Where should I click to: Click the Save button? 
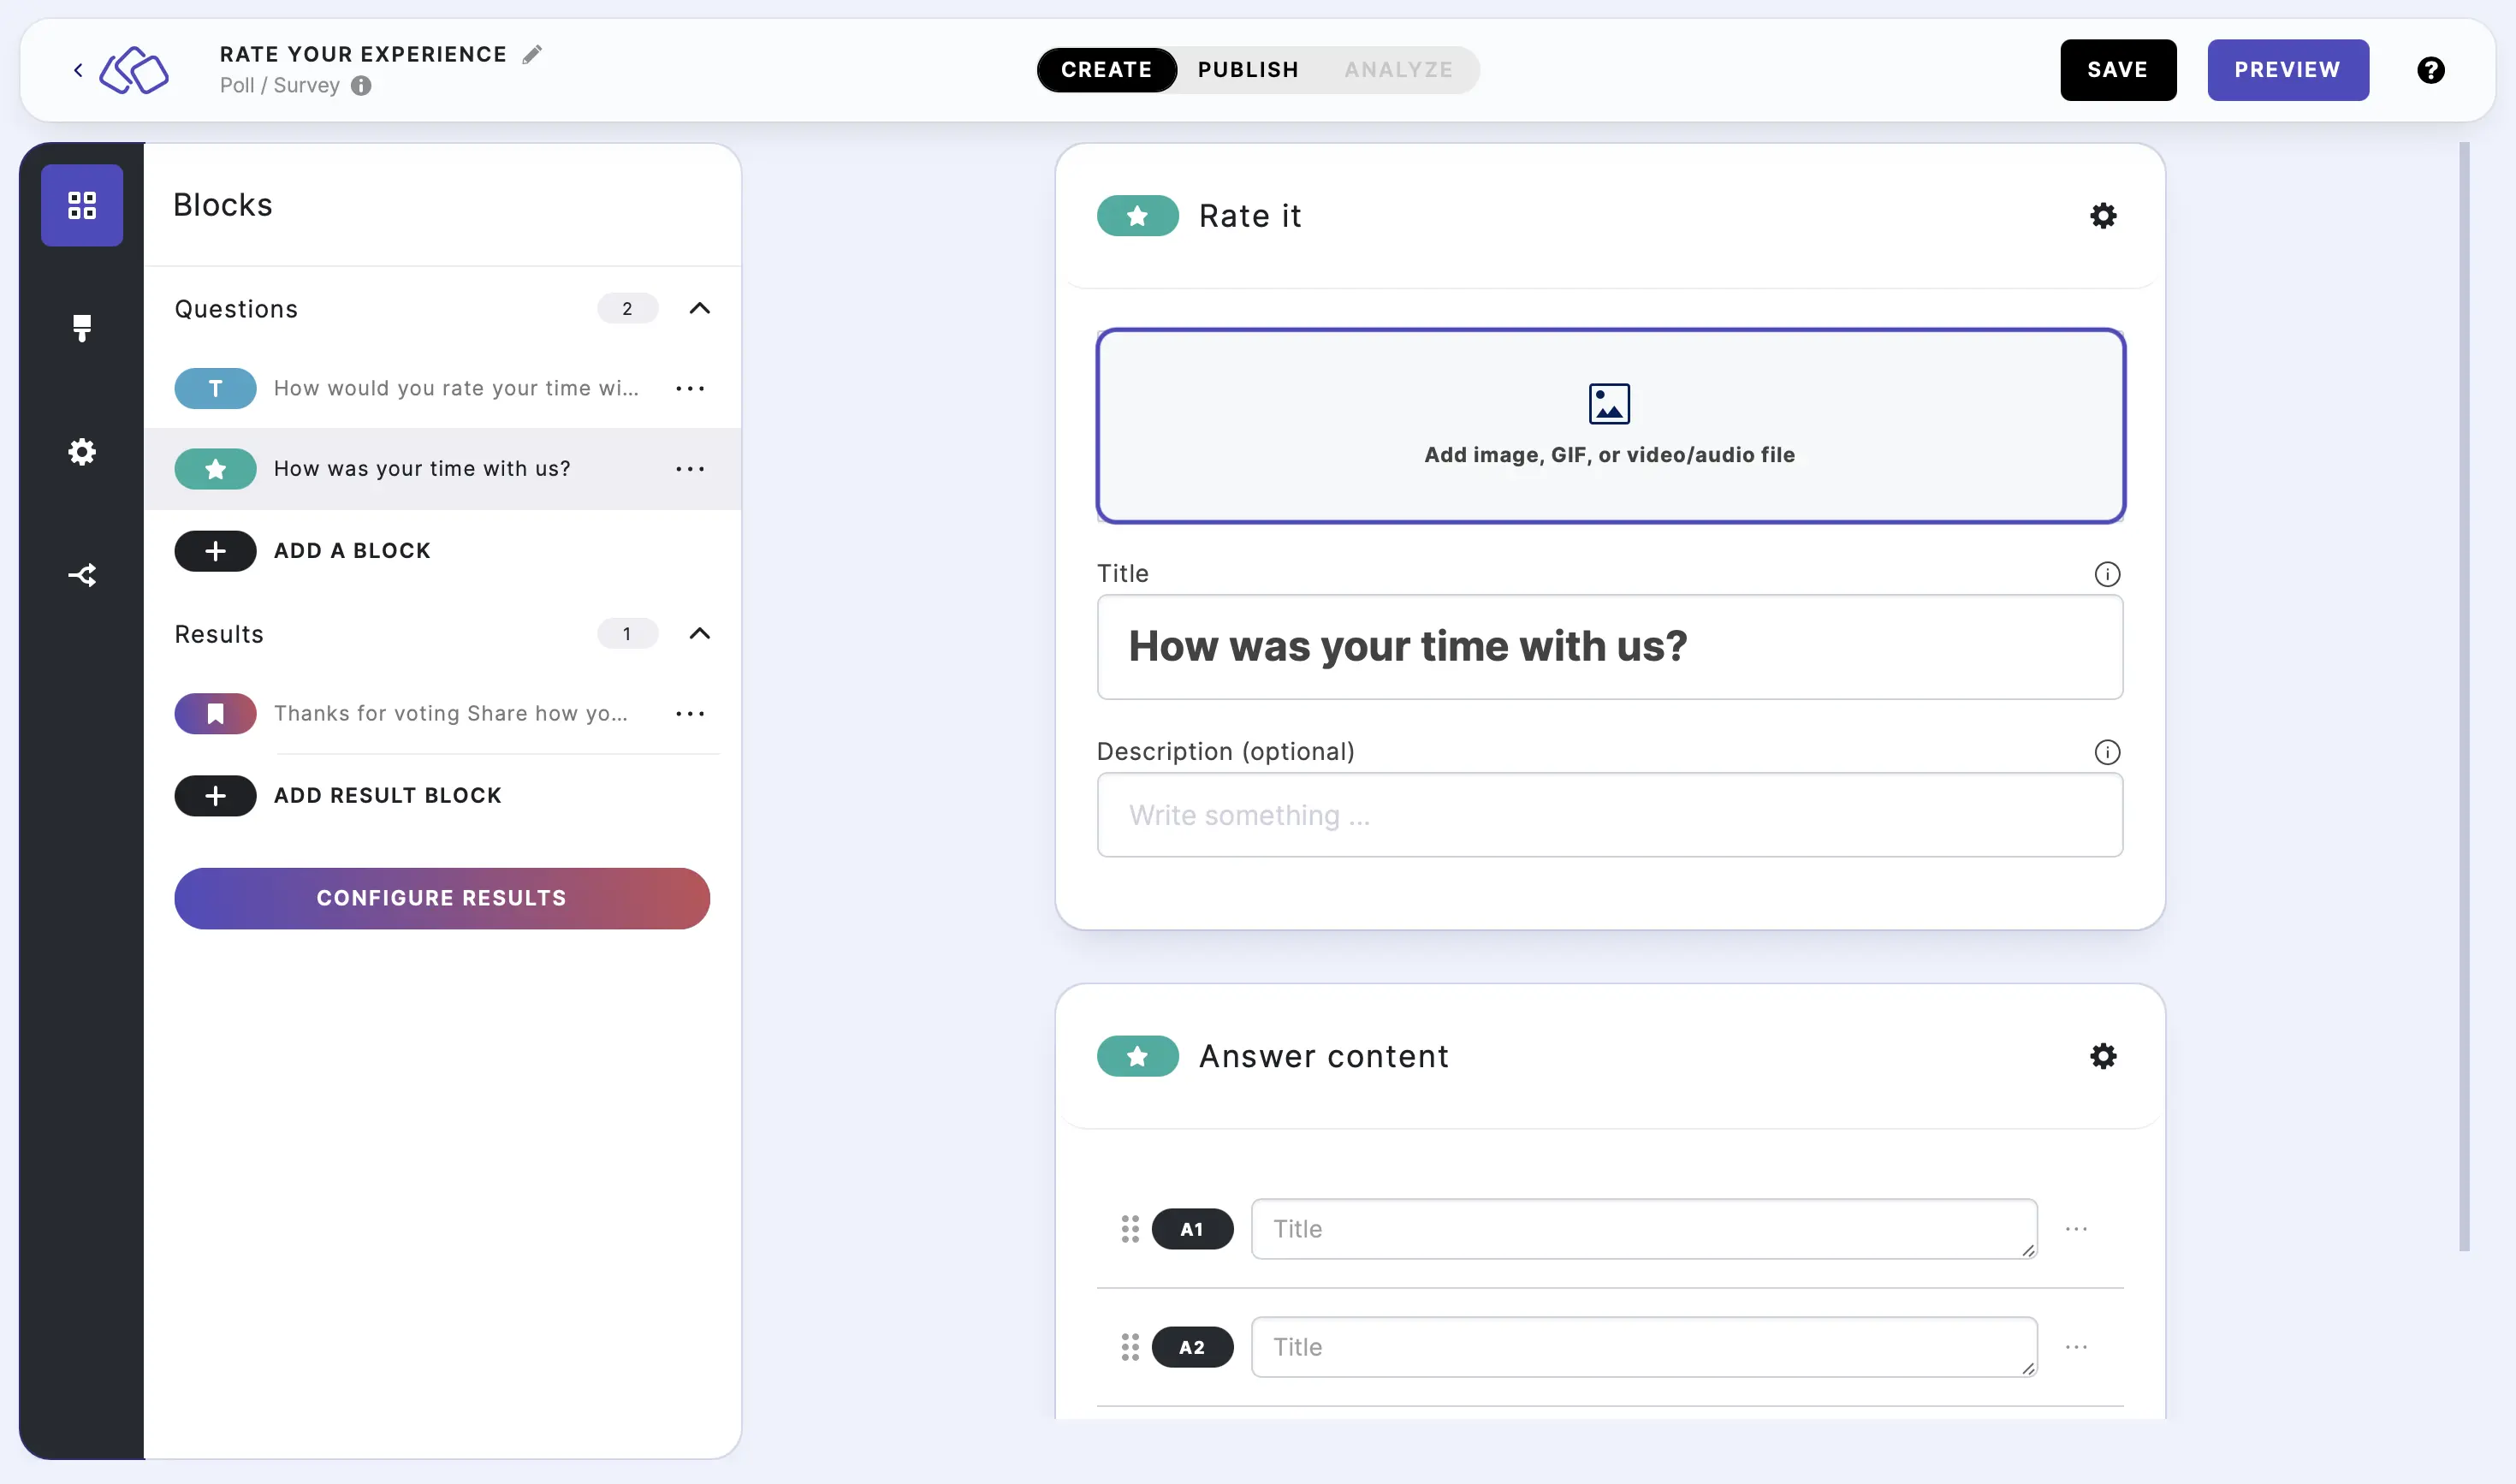(x=2118, y=70)
